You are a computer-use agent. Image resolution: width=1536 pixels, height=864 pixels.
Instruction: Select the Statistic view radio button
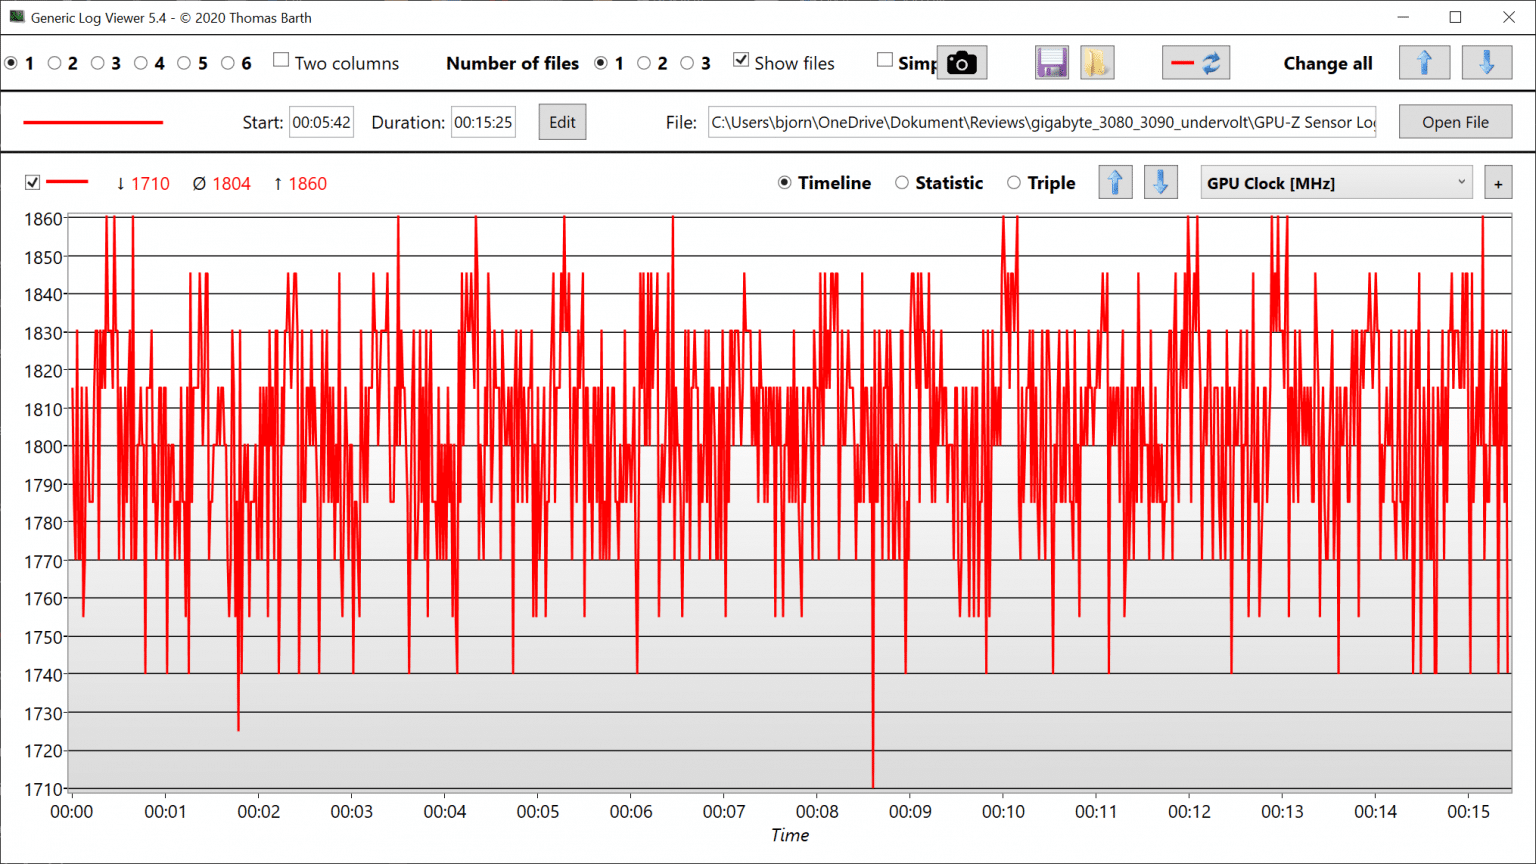902,183
